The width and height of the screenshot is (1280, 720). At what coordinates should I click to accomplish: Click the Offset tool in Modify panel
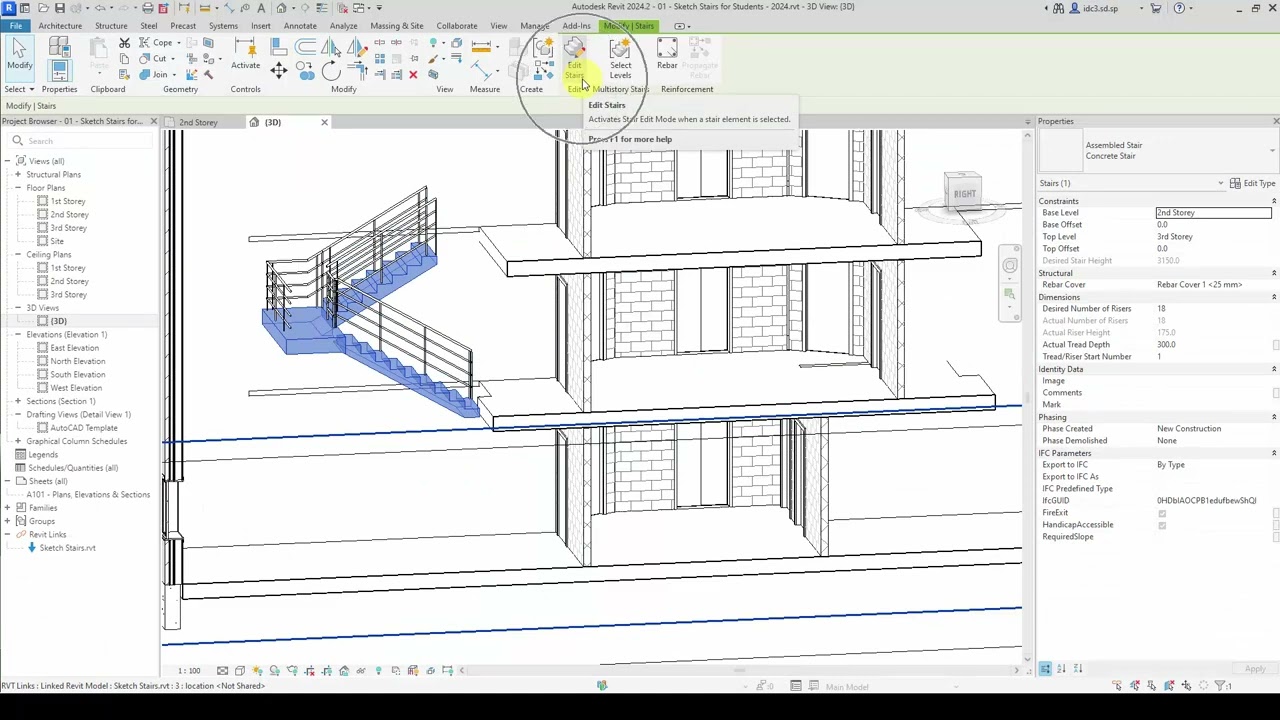305,46
